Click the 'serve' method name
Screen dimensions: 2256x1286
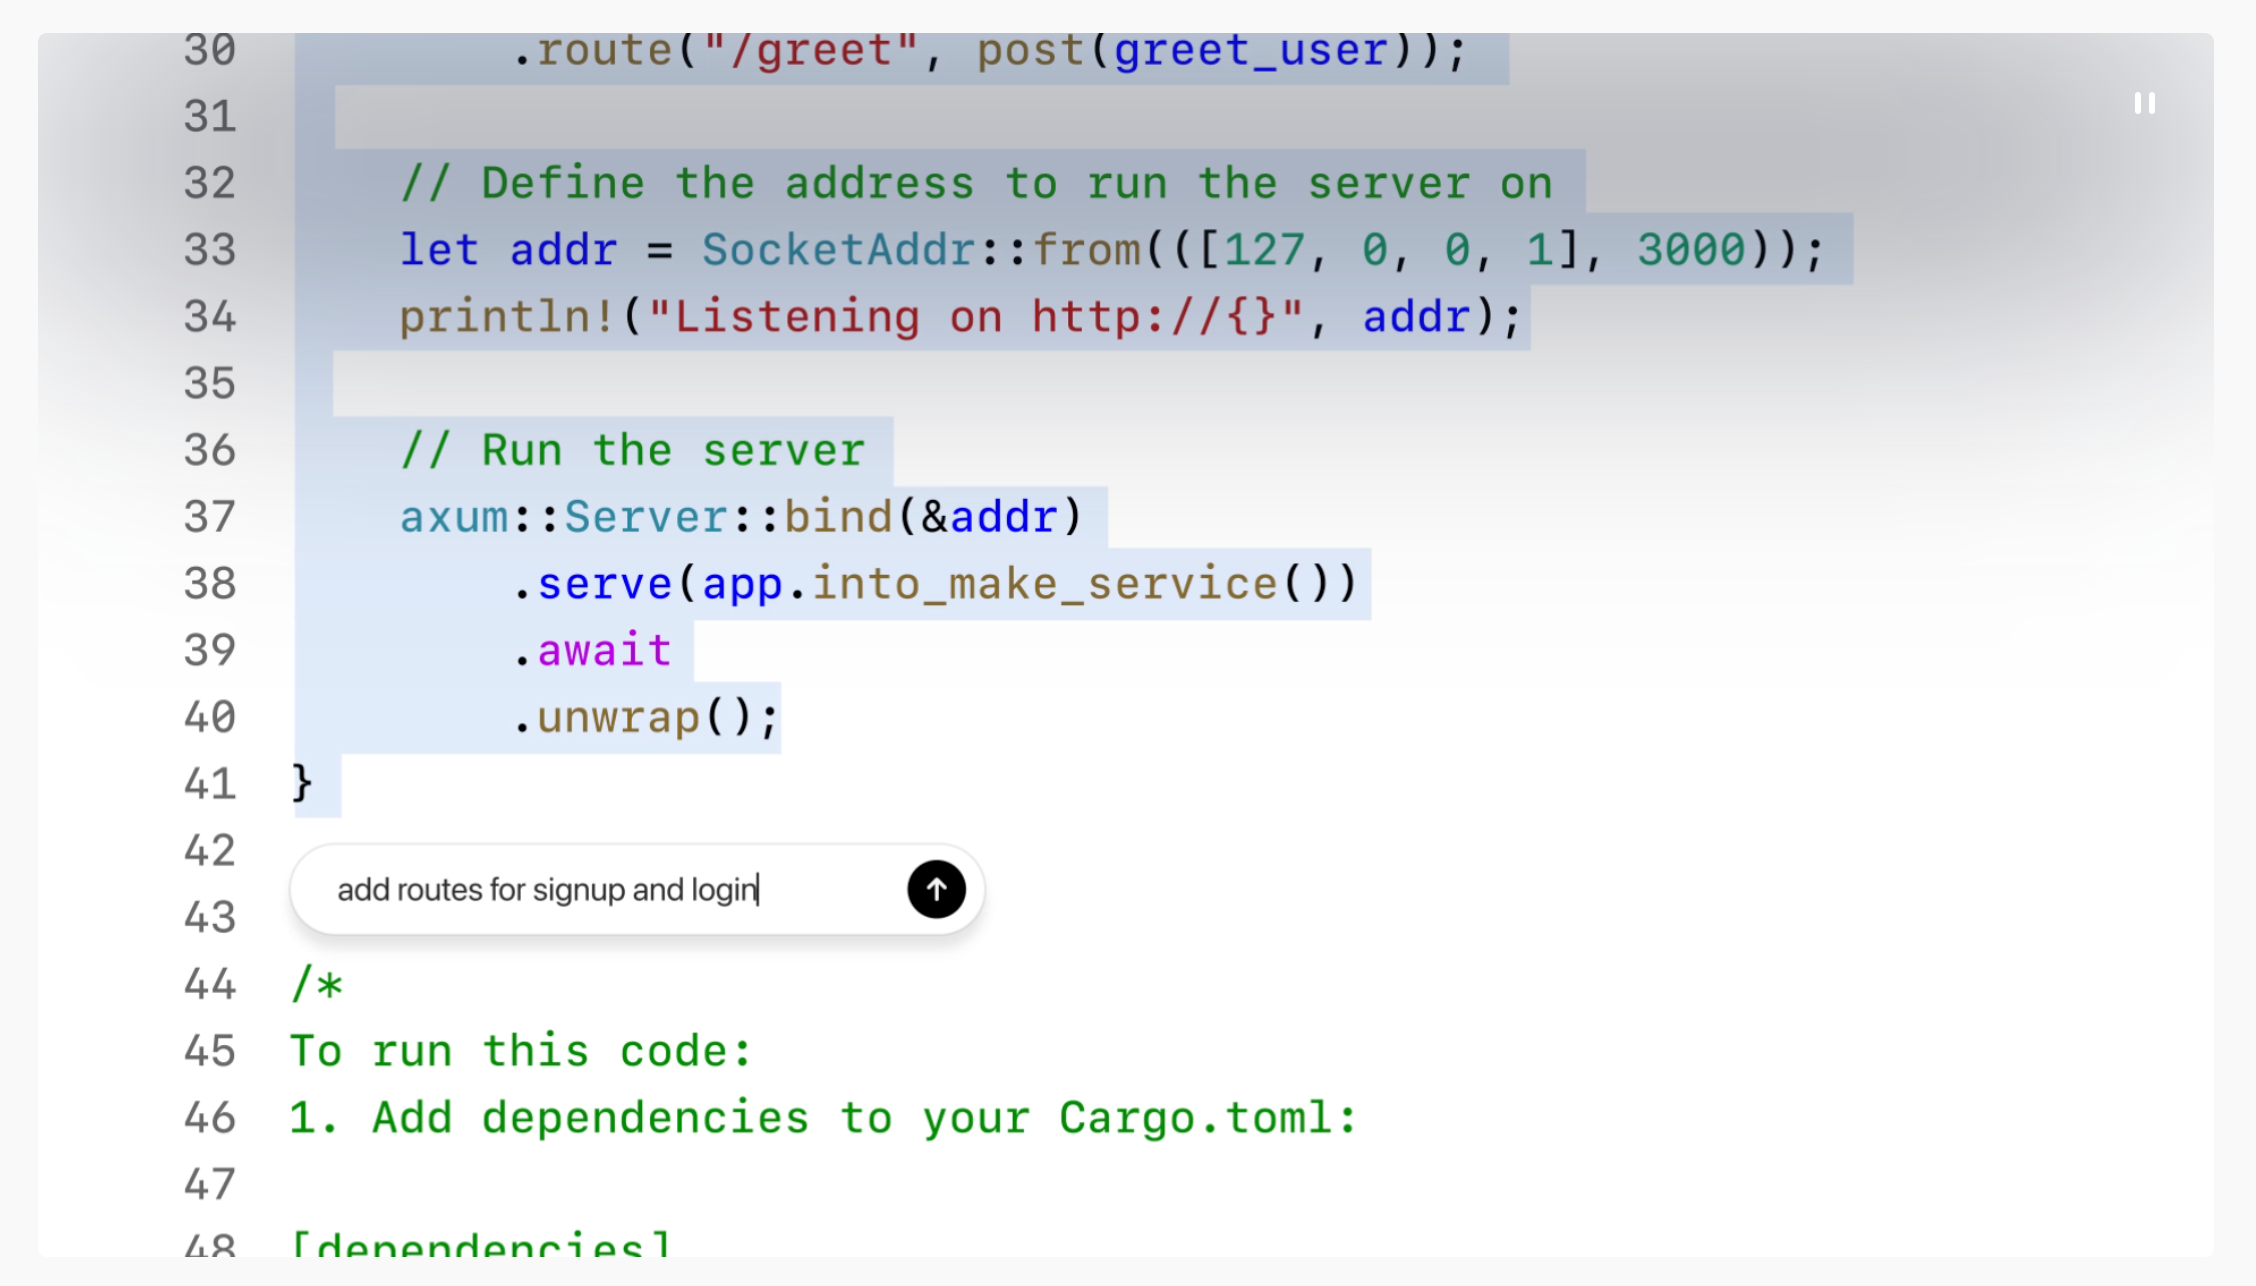tap(605, 584)
